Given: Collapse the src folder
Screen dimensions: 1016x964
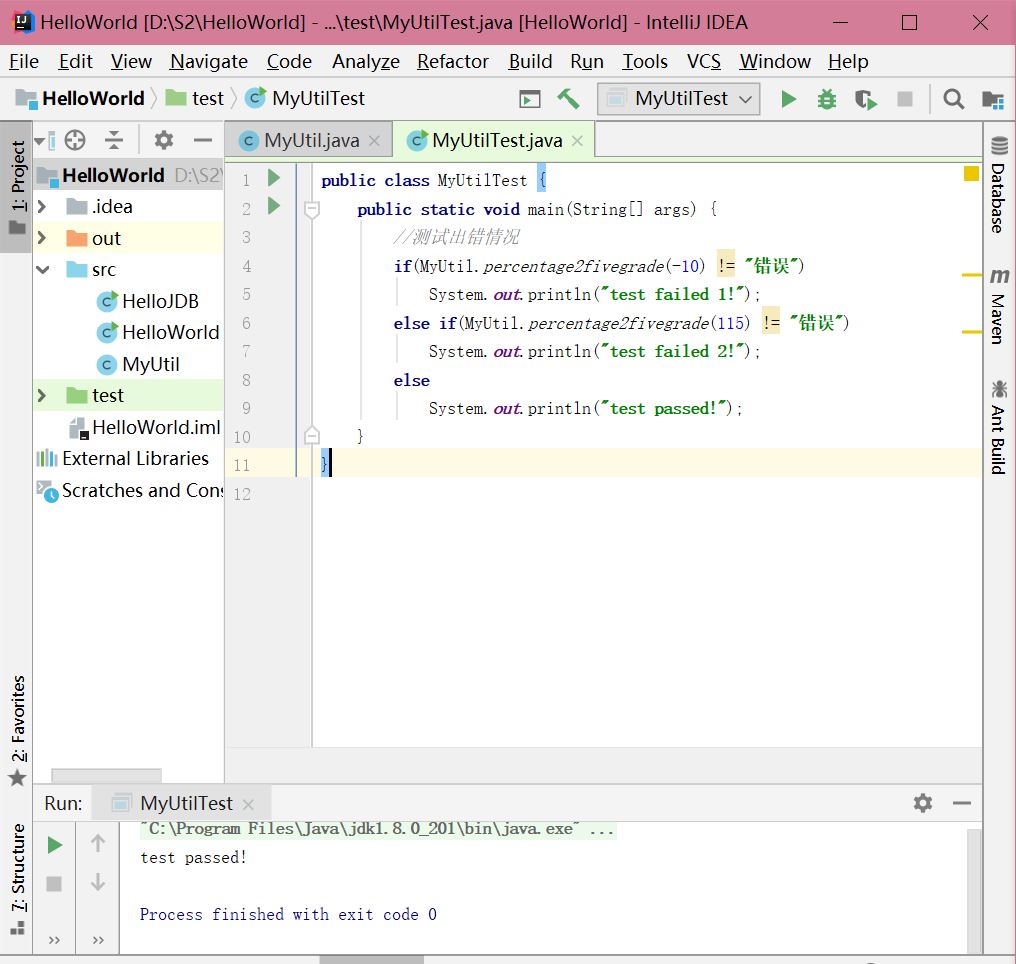Looking at the screenshot, I should (43, 270).
